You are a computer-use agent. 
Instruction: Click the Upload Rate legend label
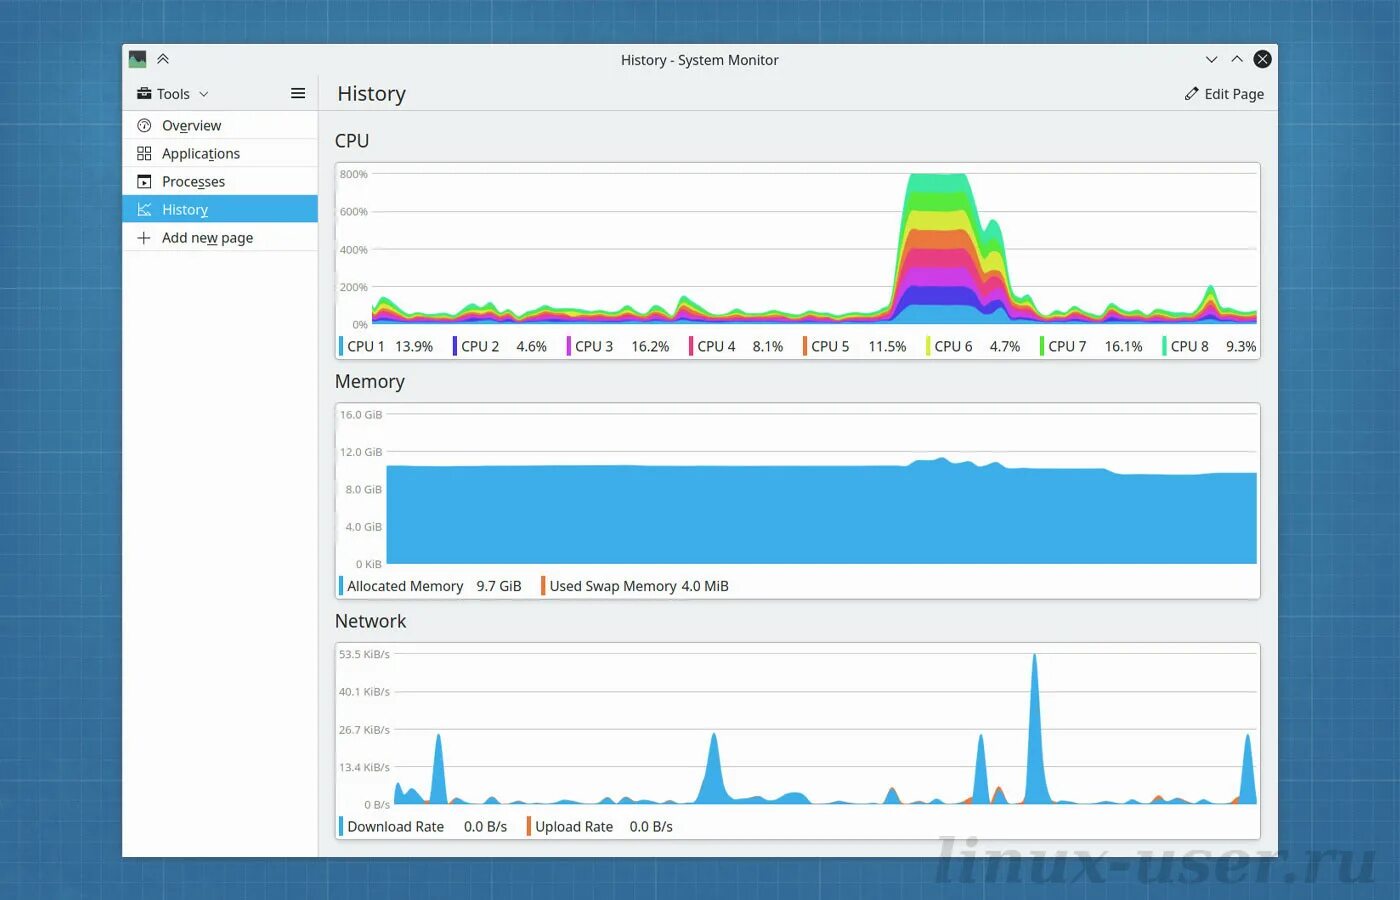click(x=574, y=826)
